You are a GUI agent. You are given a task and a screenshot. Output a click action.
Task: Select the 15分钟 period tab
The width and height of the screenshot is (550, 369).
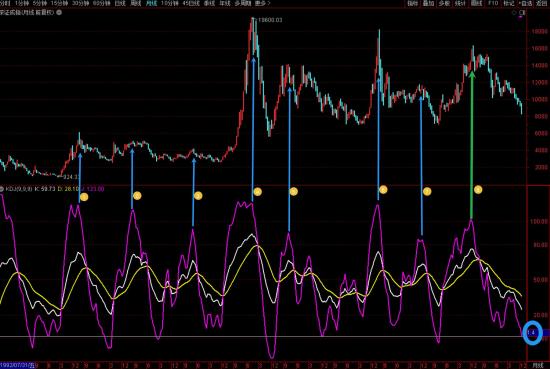59,4
